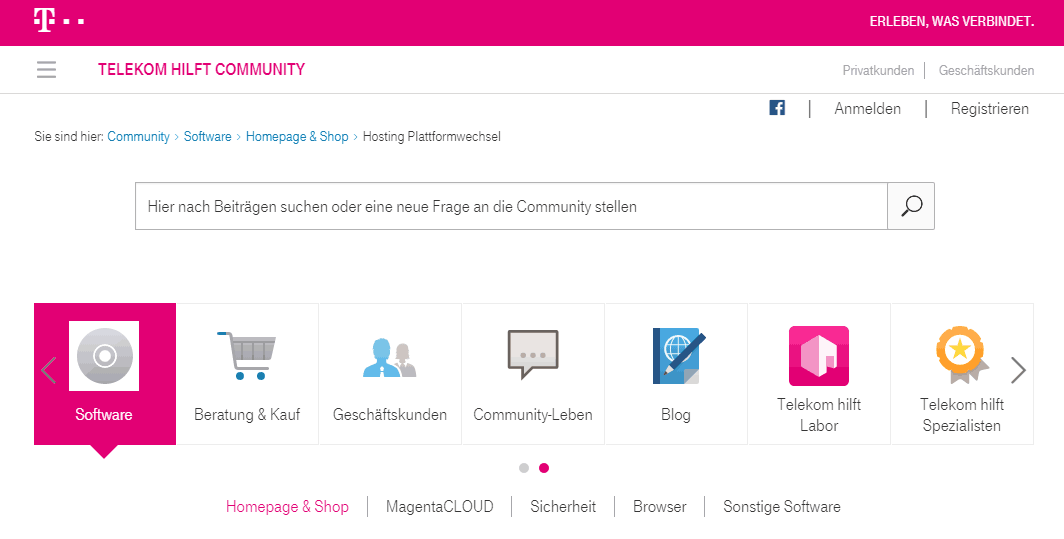
Task: Click the Telekom hilft Spezialisten label
Action: point(962,415)
